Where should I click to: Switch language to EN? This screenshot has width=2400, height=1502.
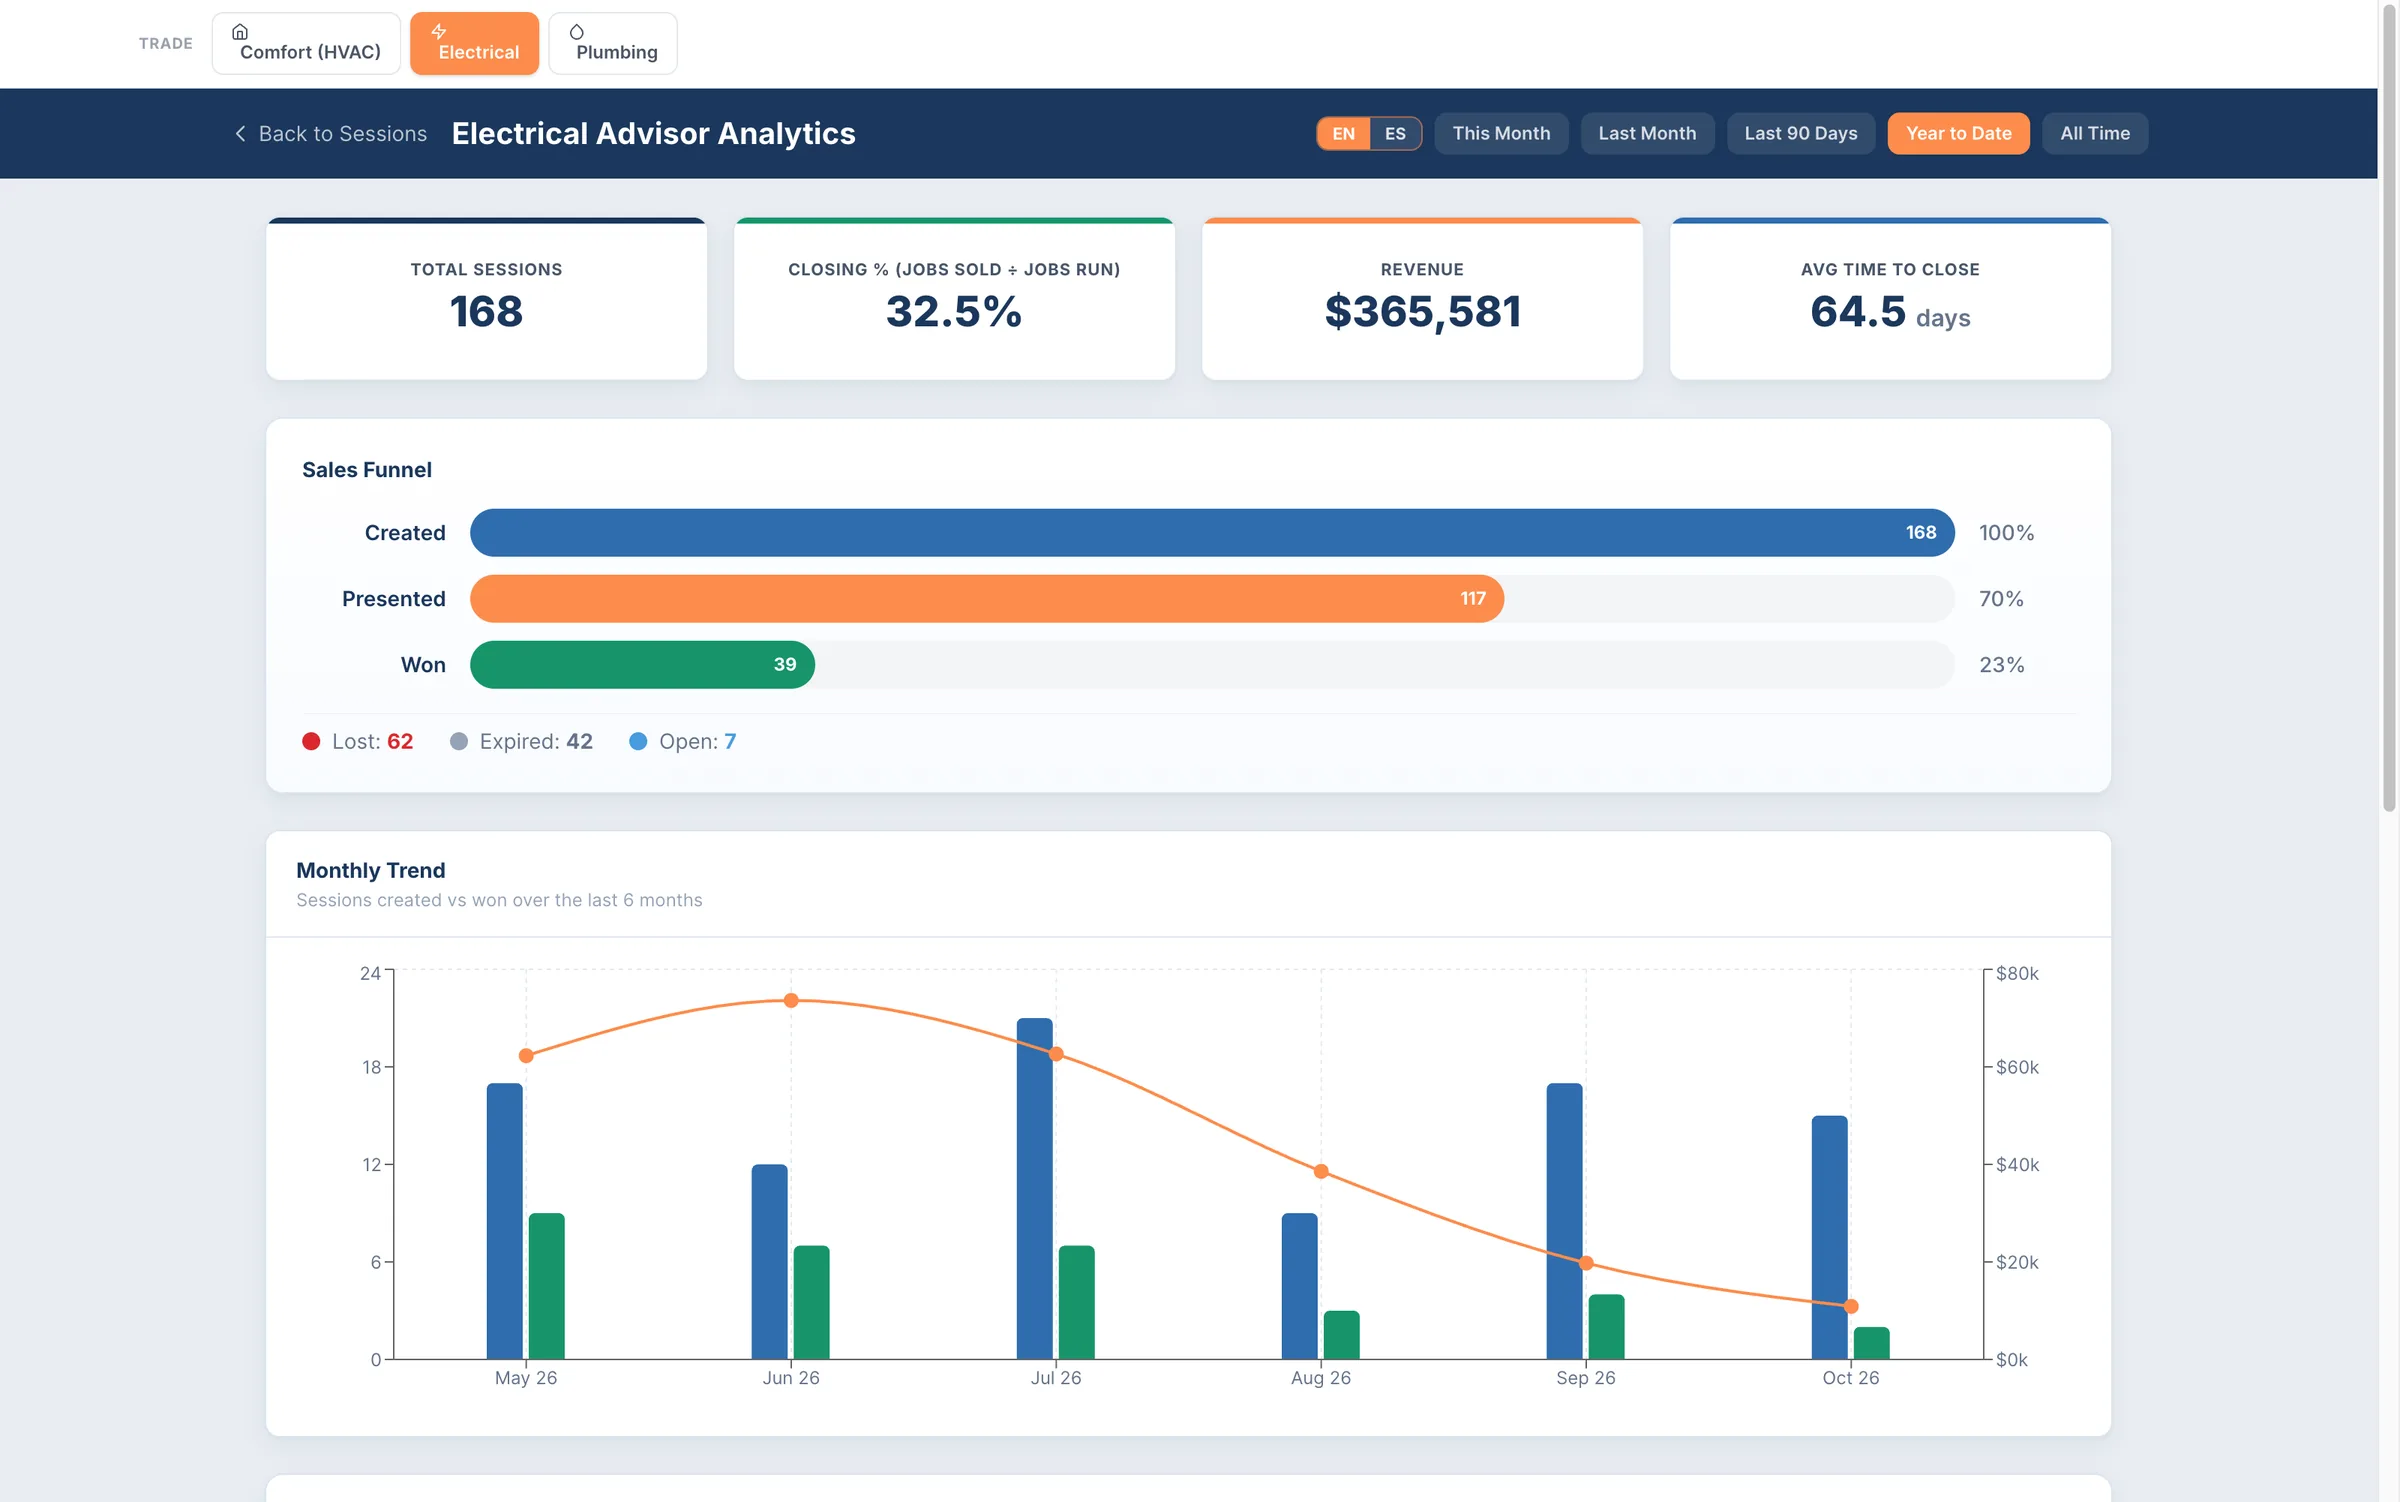1343,133
